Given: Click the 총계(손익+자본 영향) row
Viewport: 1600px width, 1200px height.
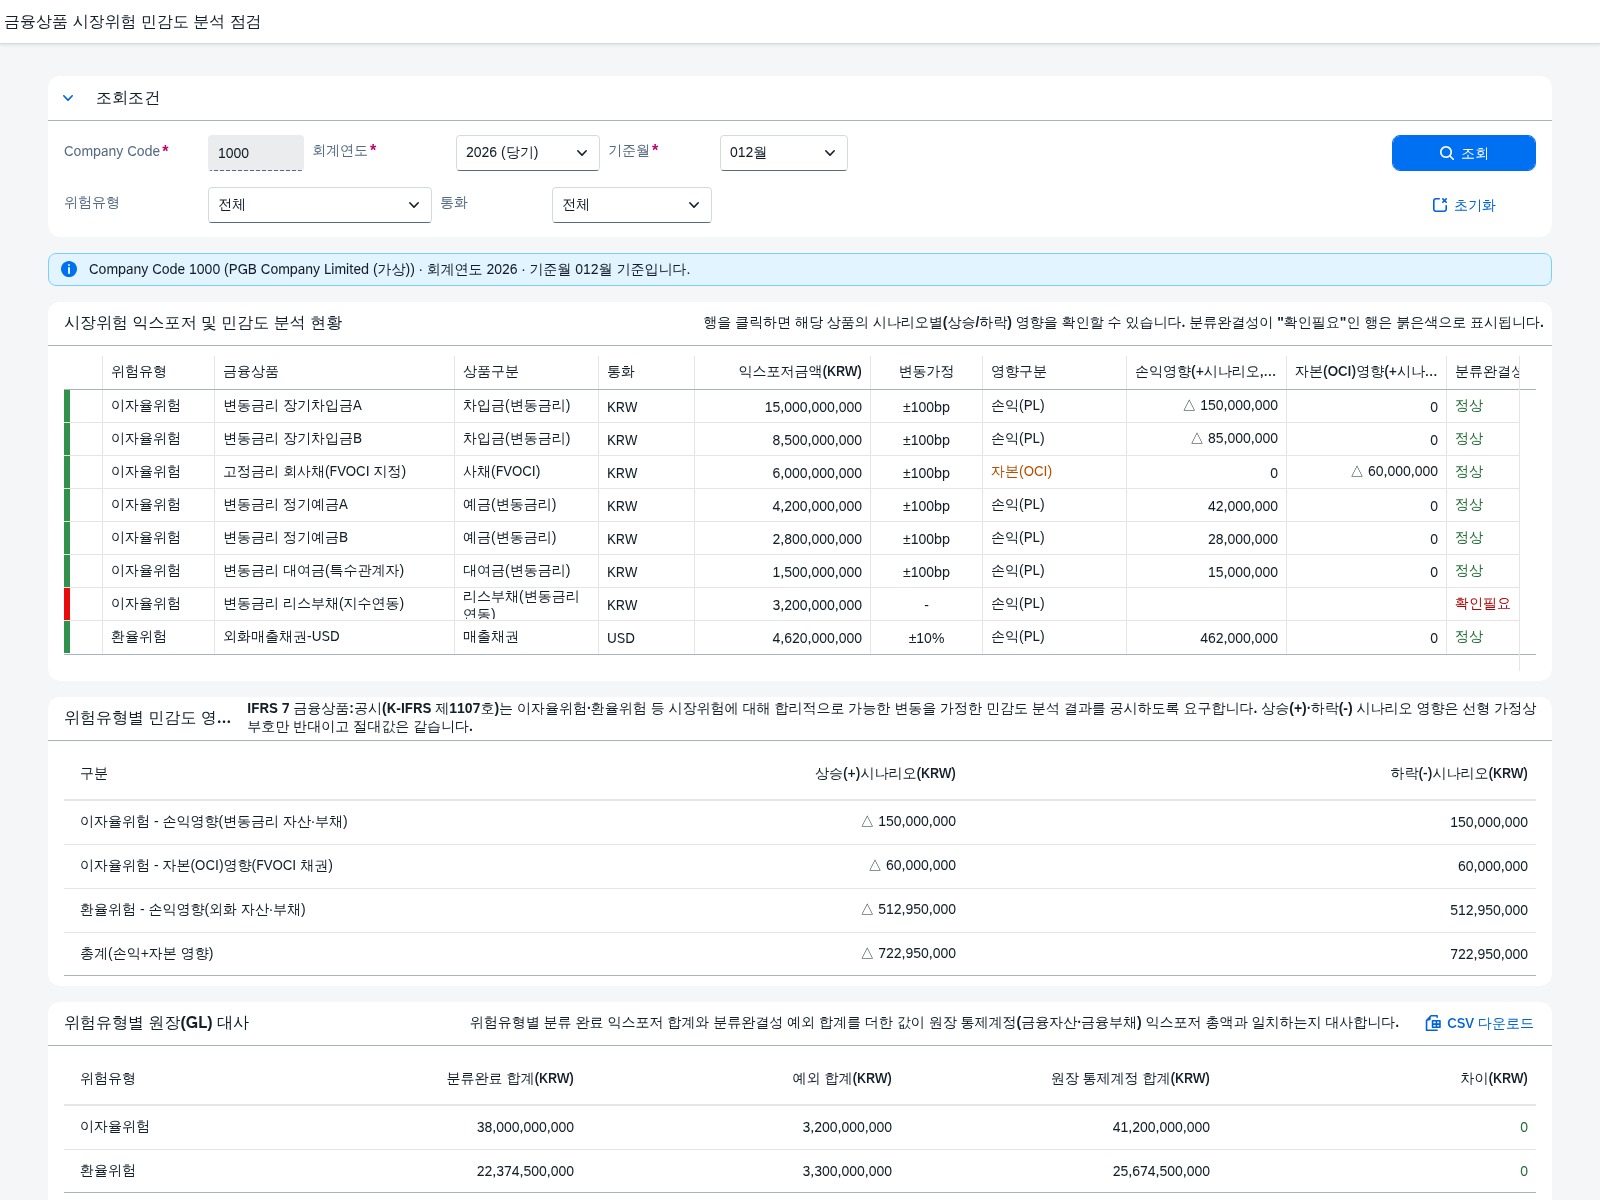Looking at the screenshot, I should coord(800,954).
